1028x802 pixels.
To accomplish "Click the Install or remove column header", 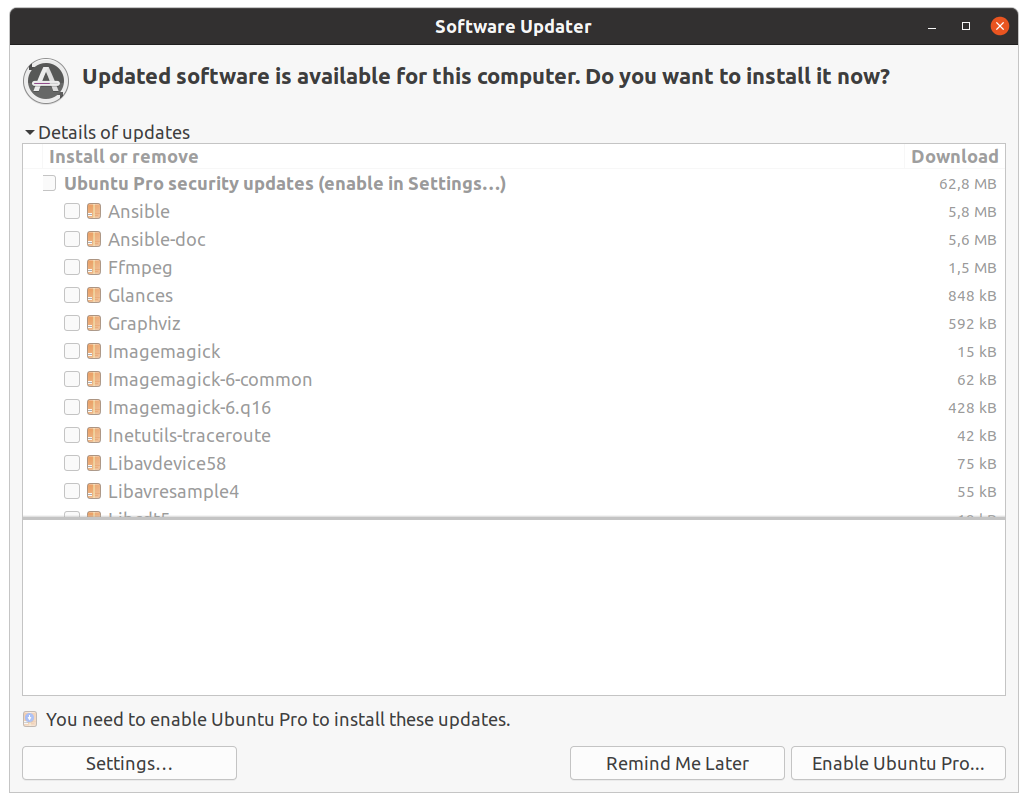I will [x=472, y=157].
